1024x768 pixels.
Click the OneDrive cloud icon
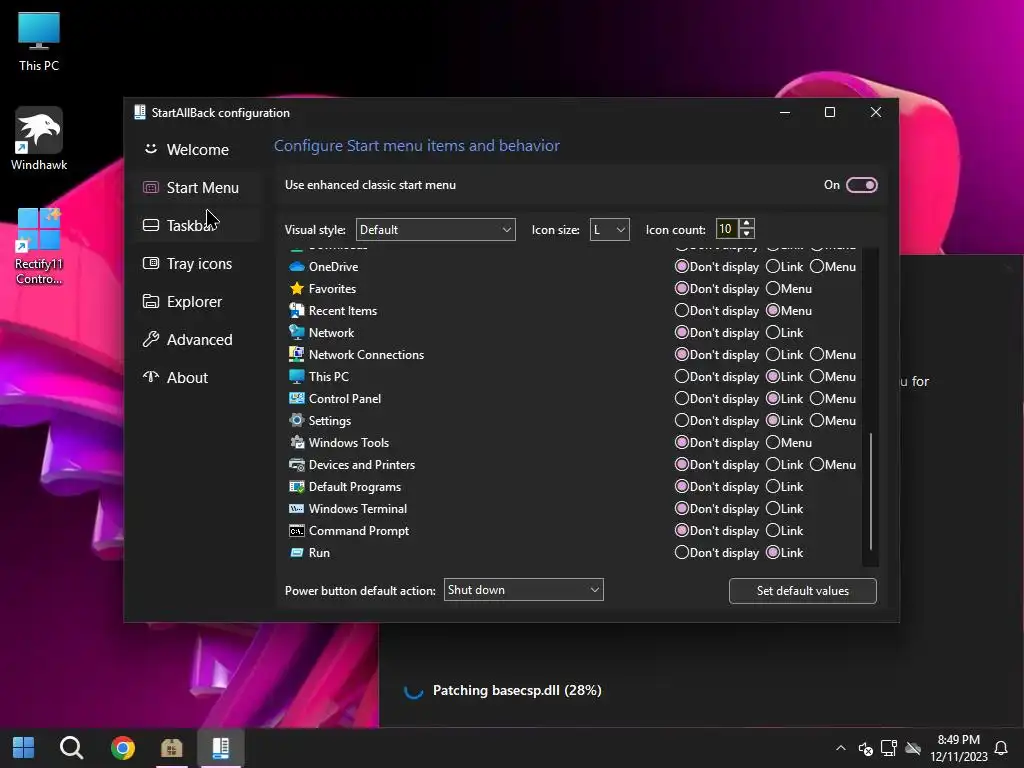296,266
